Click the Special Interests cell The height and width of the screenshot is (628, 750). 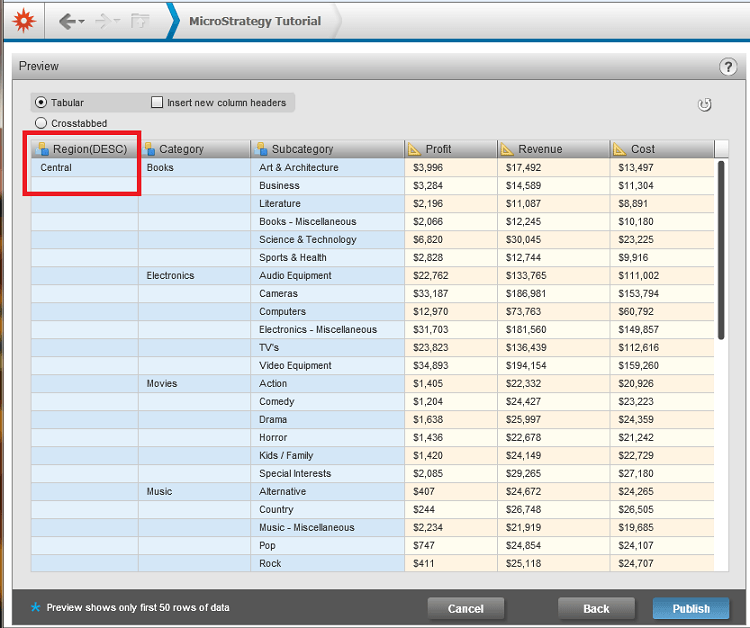[327, 474]
